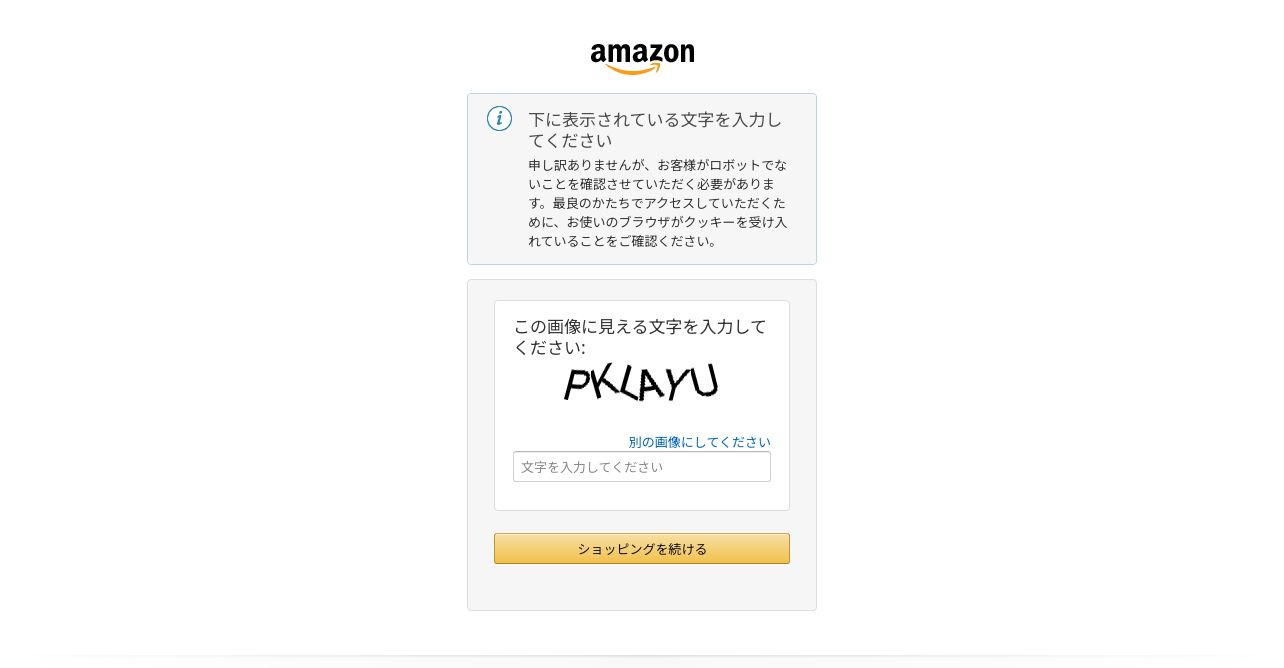
Task: Click the letter A in the captcha
Action: point(652,383)
